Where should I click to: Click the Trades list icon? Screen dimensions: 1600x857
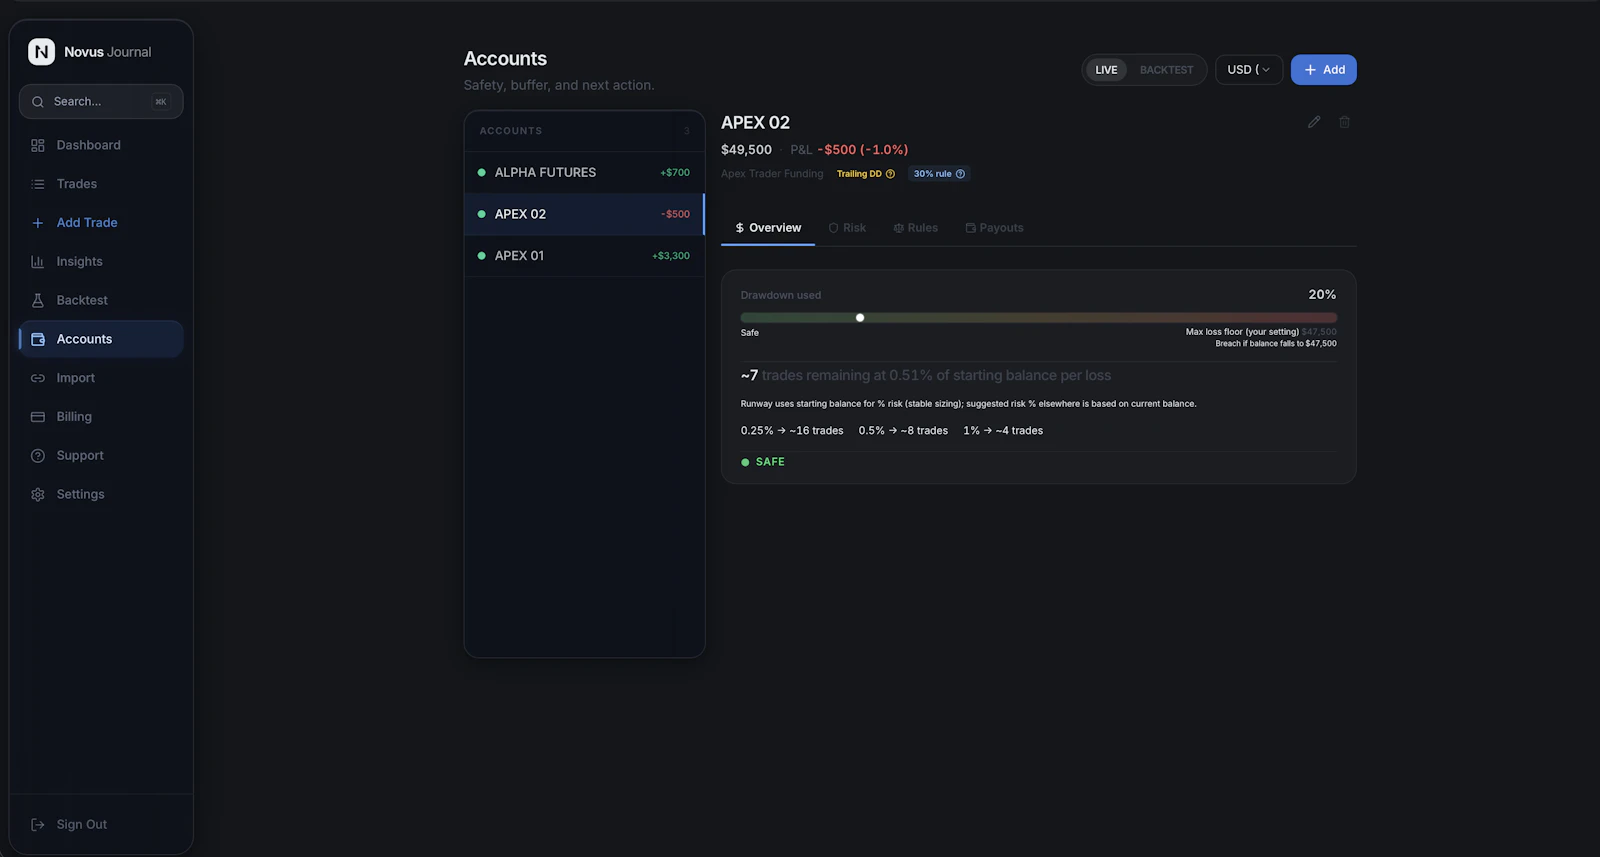pyautogui.click(x=38, y=184)
